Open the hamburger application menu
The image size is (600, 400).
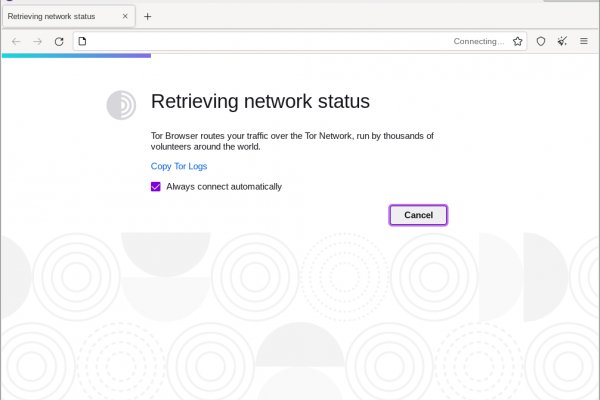tap(584, 42)
